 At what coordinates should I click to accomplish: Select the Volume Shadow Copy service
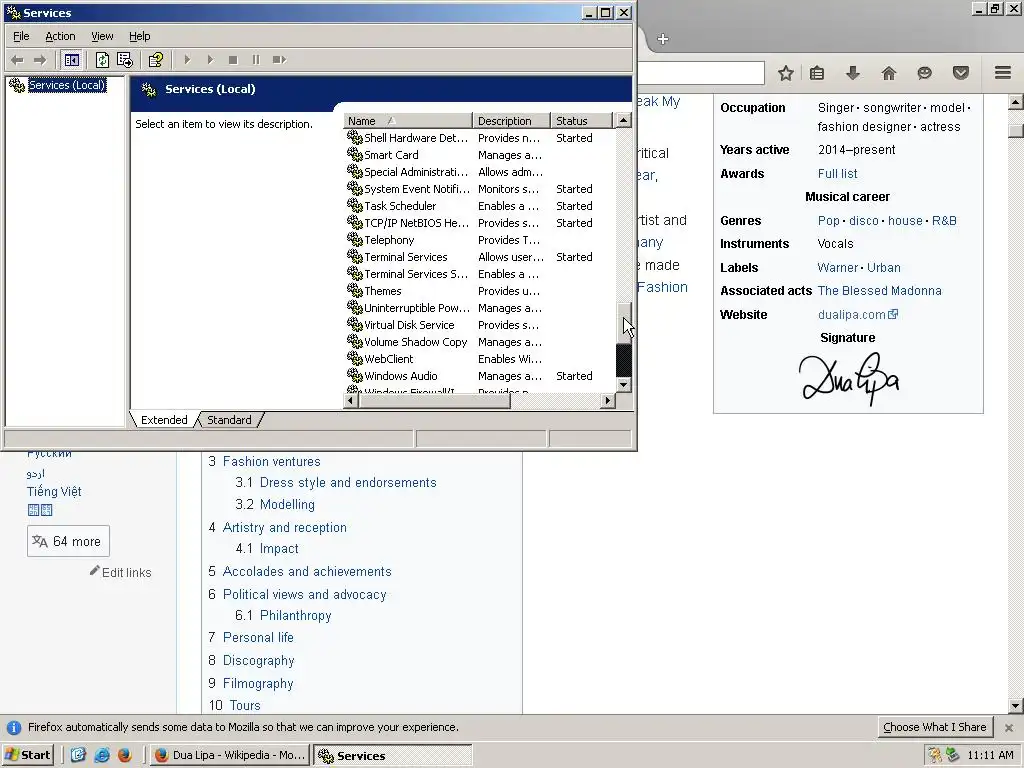[x=479, y=342]
